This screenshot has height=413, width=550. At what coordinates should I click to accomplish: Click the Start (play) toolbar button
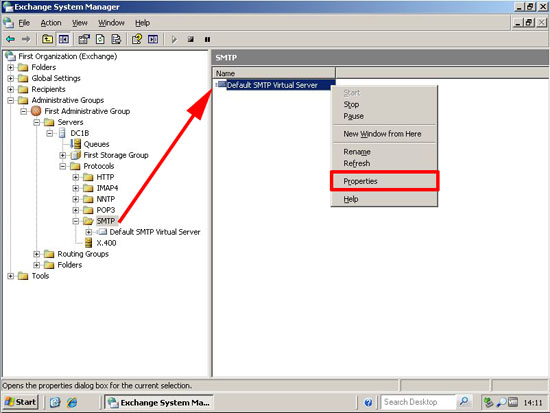pyautogui.click(x=174, y=39)
